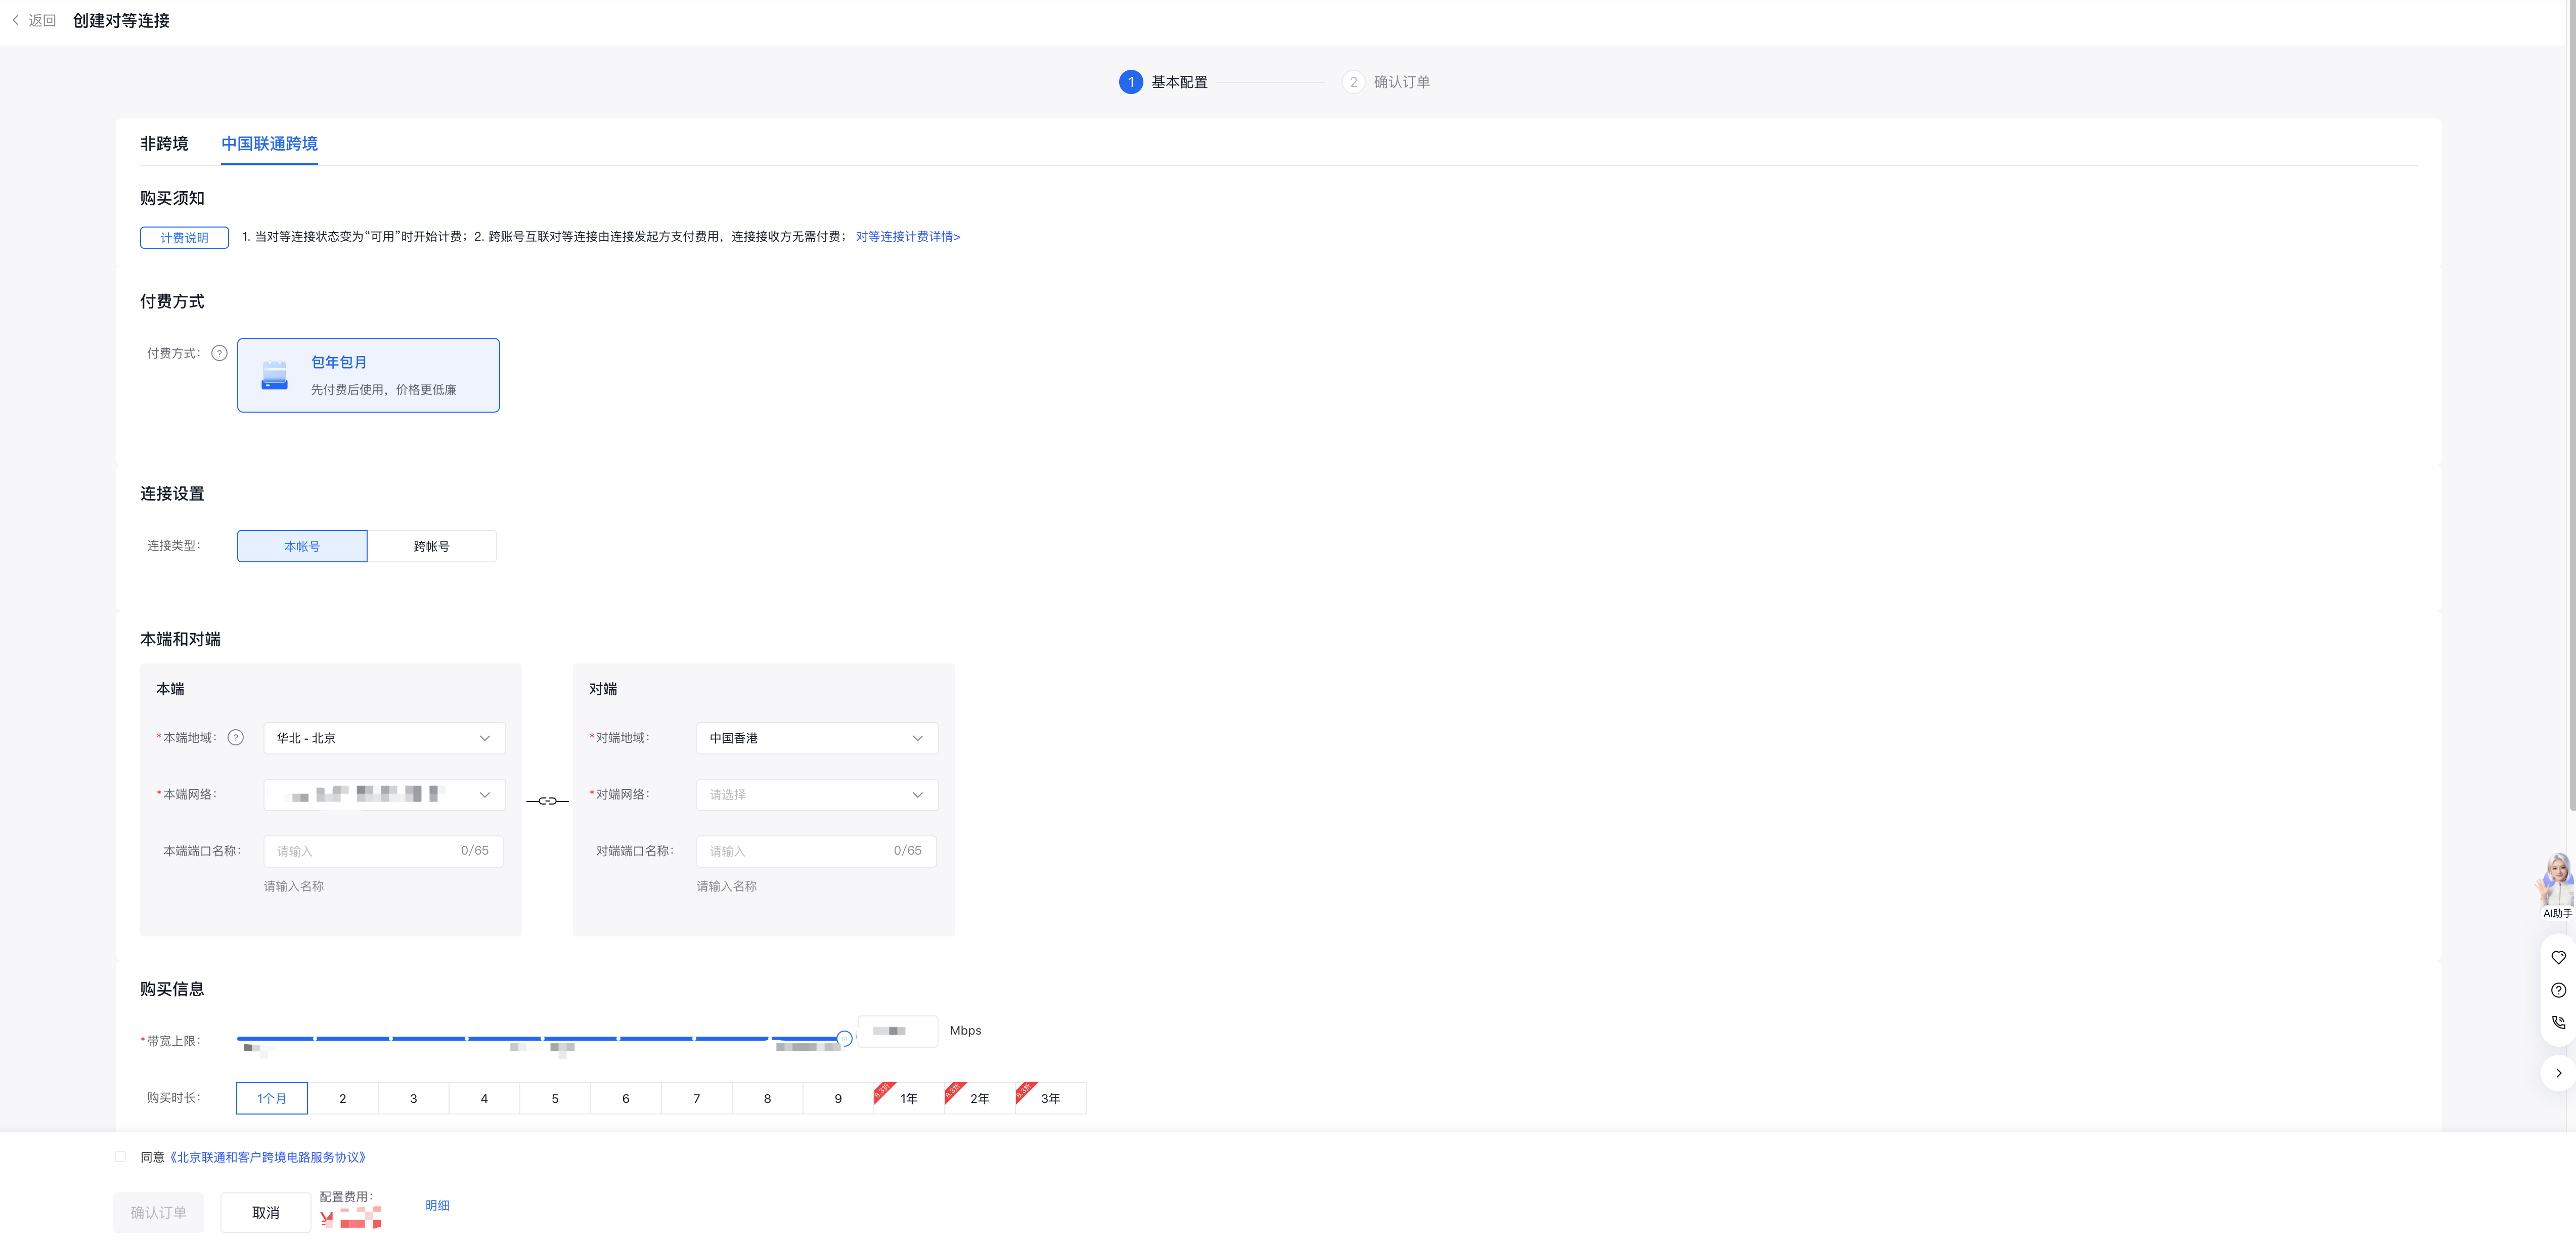
Task: Click the favorite heart icon
Action: pos(2558,957)
